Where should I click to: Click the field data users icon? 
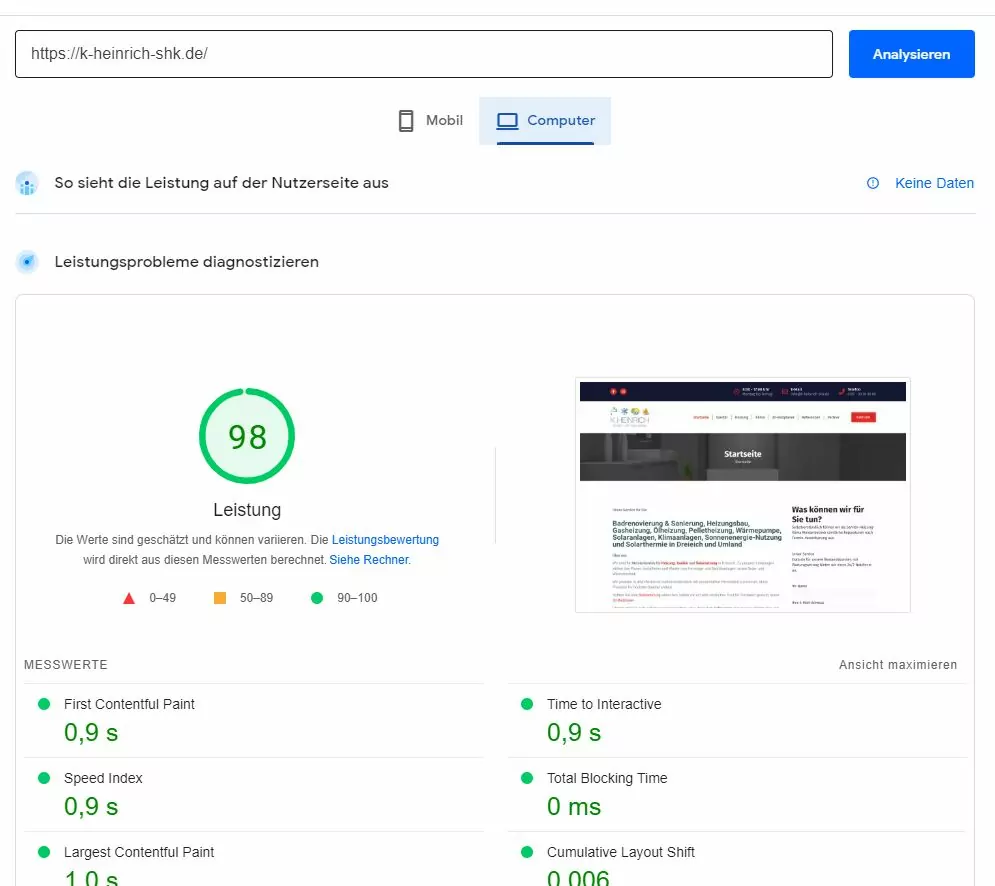tap(27, 184)
